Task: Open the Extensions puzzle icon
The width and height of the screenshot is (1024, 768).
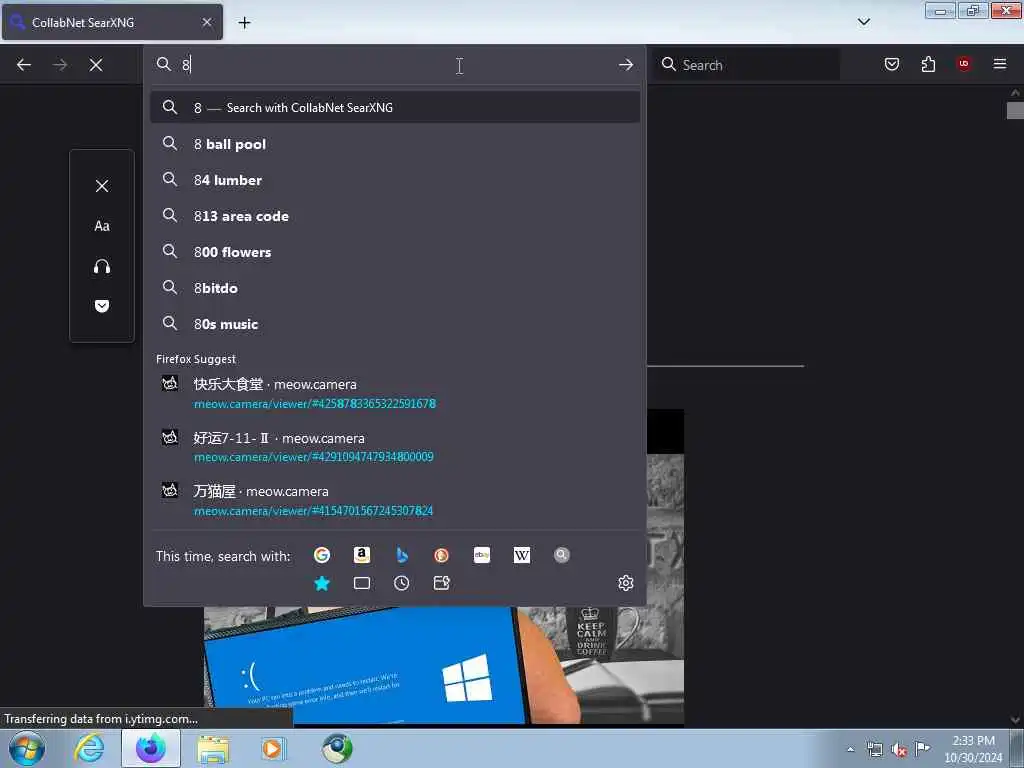Action: (928, 64)
